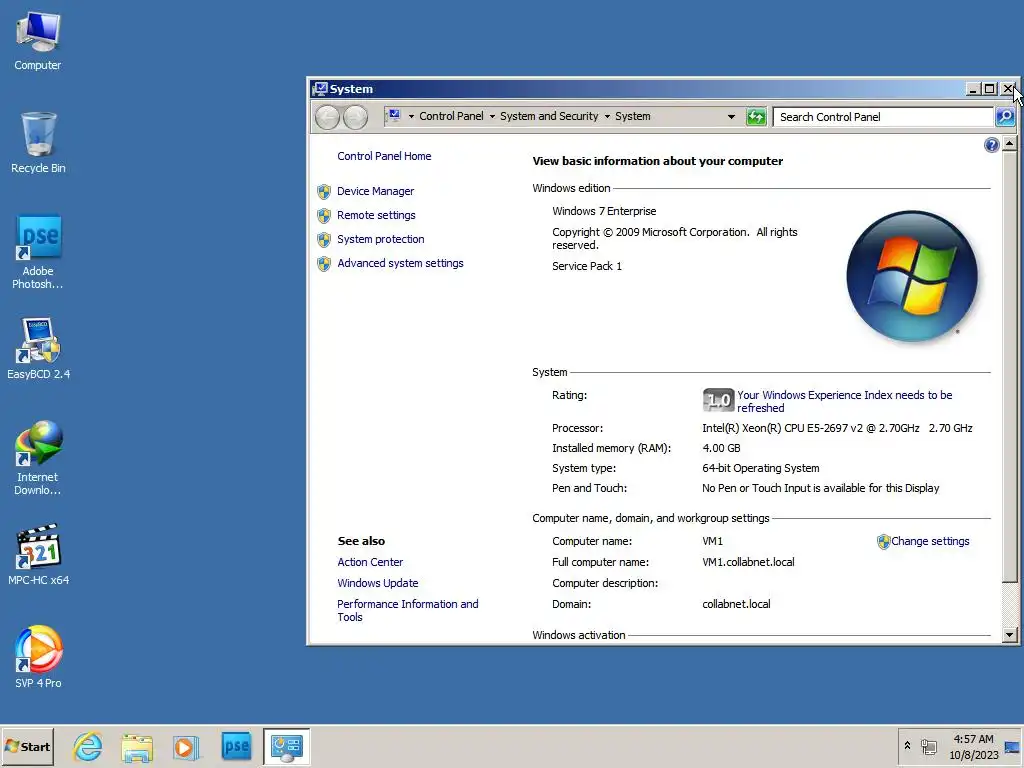
Task: Open the clock showing 4:57 AM
Action: pyautogui.click(x=974, y=746)
